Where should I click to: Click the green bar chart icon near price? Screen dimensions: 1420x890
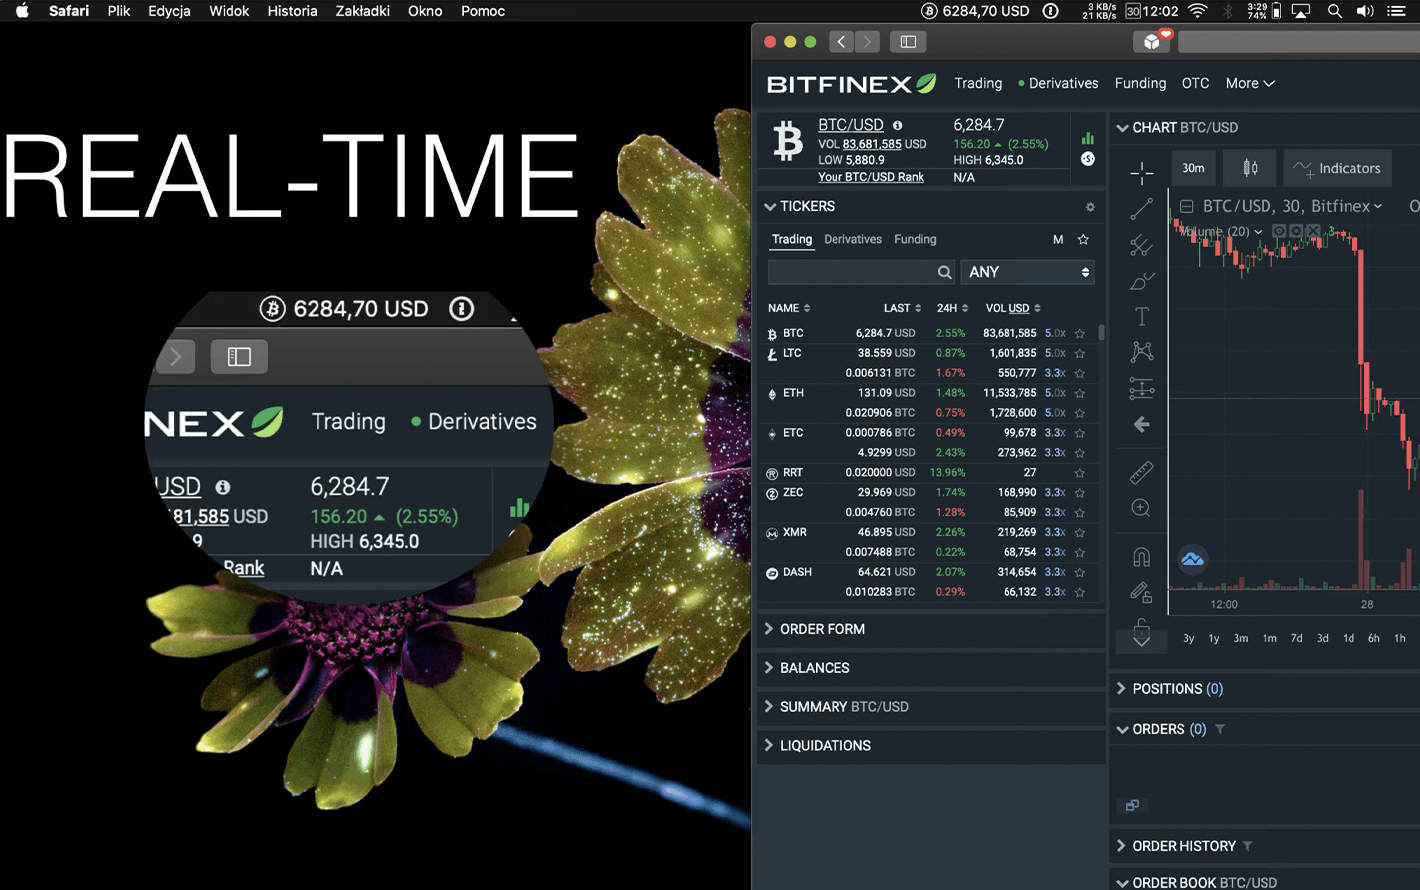[1088, 139]
